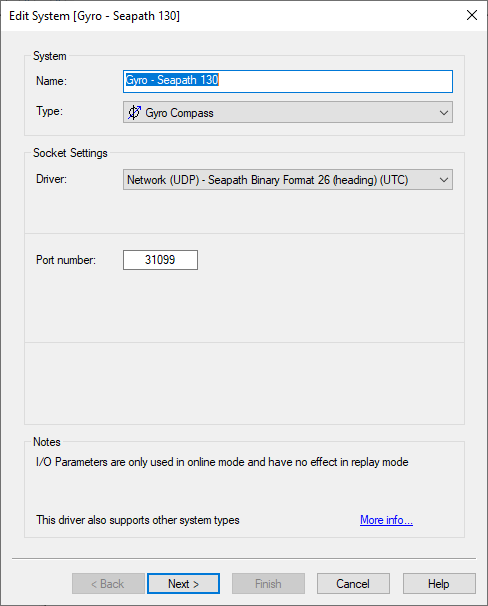This screenshot has width=488, height=606.
Task: Click the Edit System title bar text
Action: pos(94,16)
